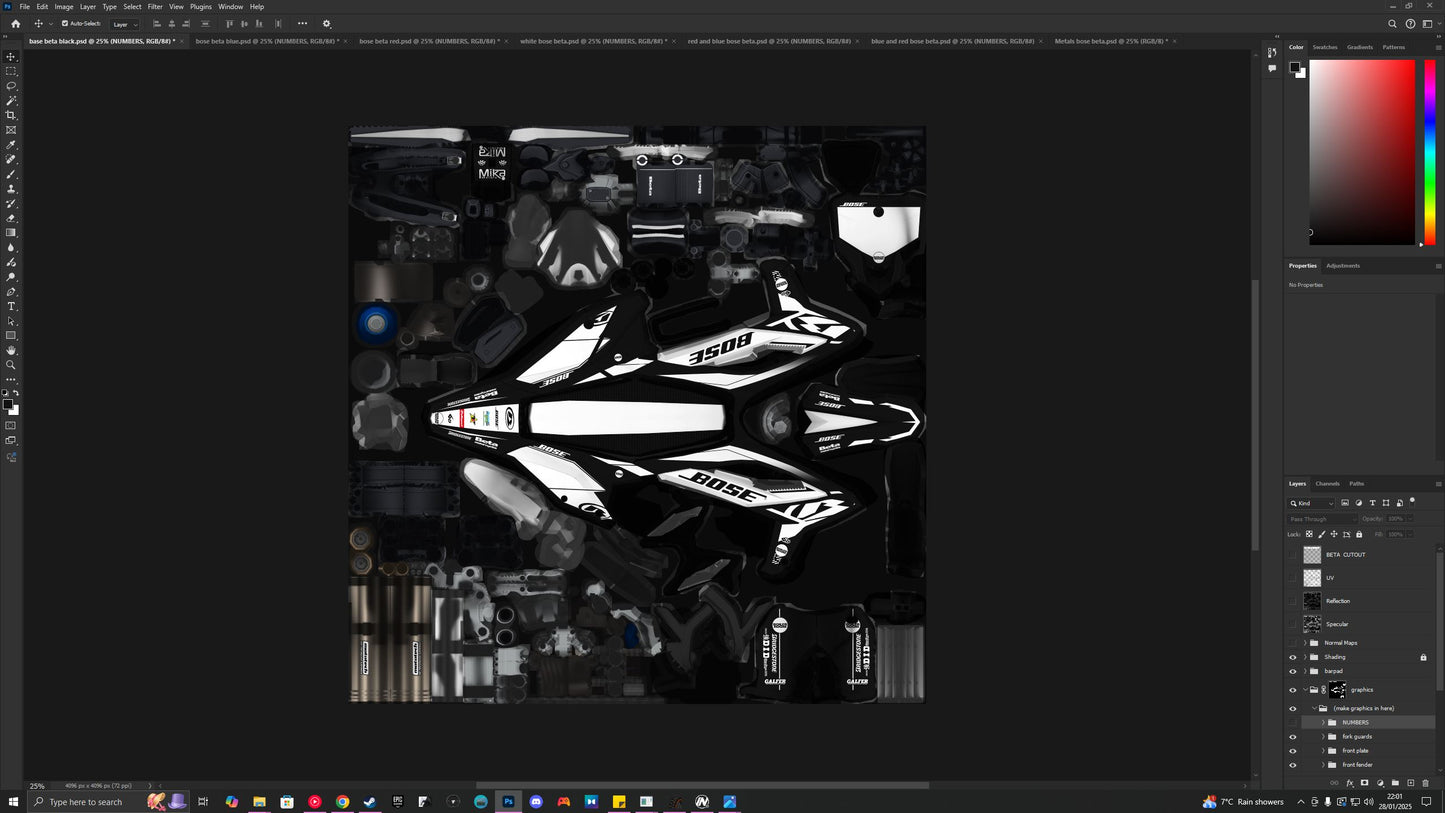Screen dimensions: 1445x813
Task: Select the Frame tool
Action: (x=11, y=130)
